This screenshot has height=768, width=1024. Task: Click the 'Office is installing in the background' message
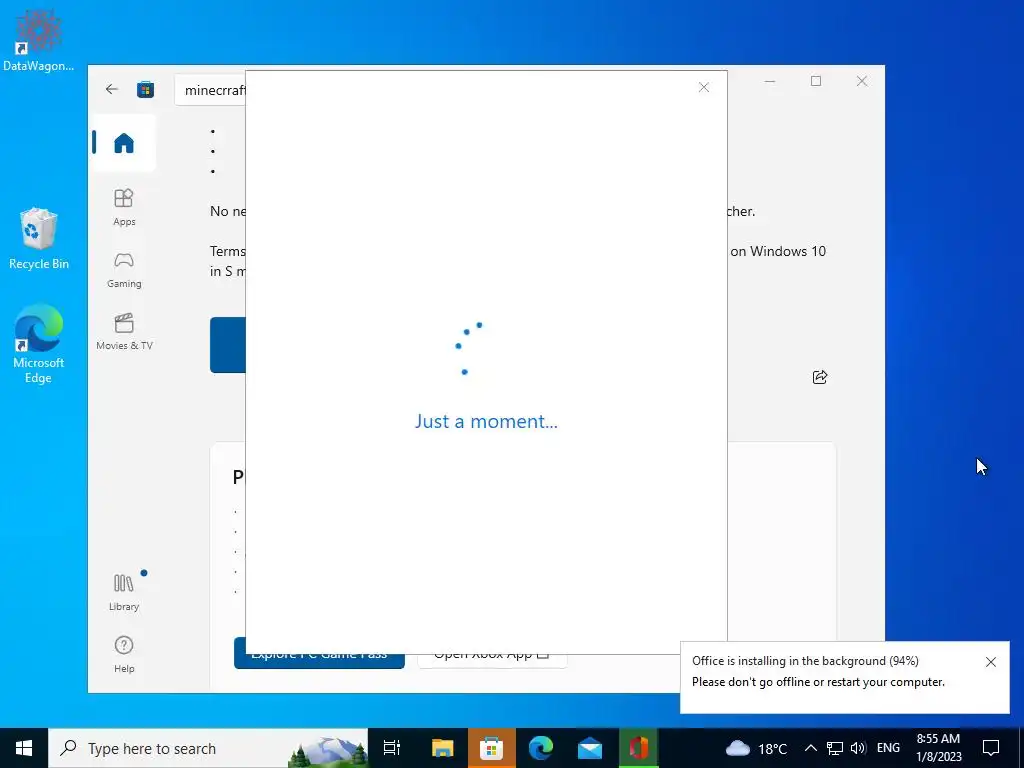(805, 661)
